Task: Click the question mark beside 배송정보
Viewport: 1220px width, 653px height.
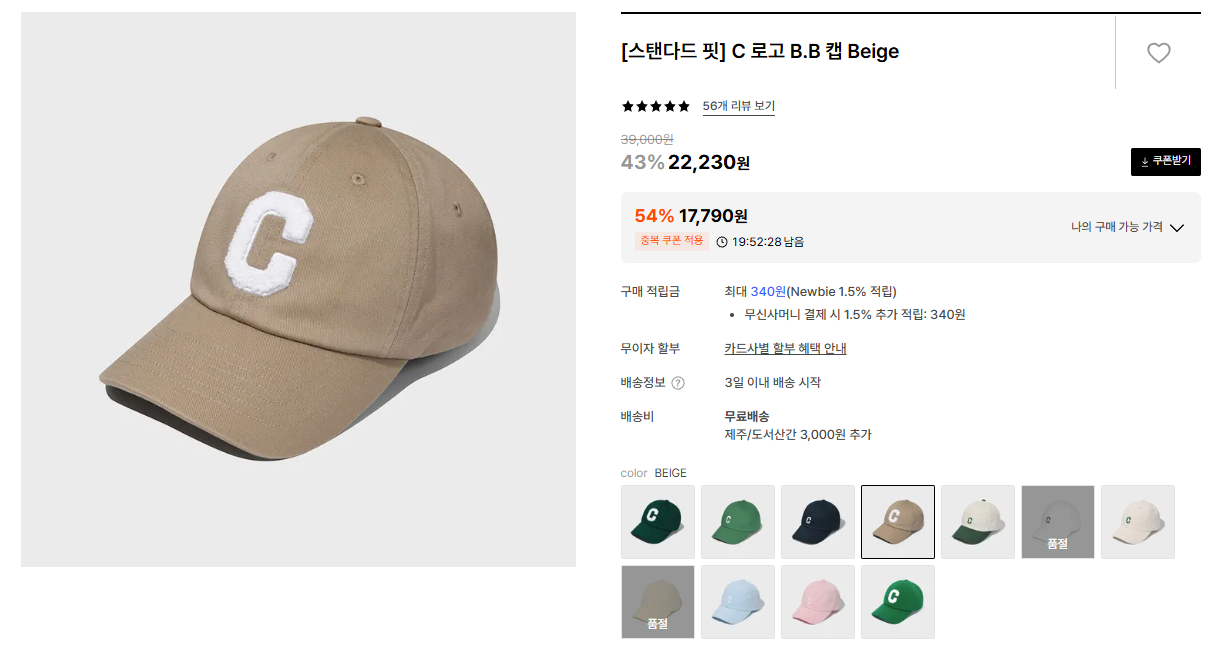Action: tap(678, 383)
